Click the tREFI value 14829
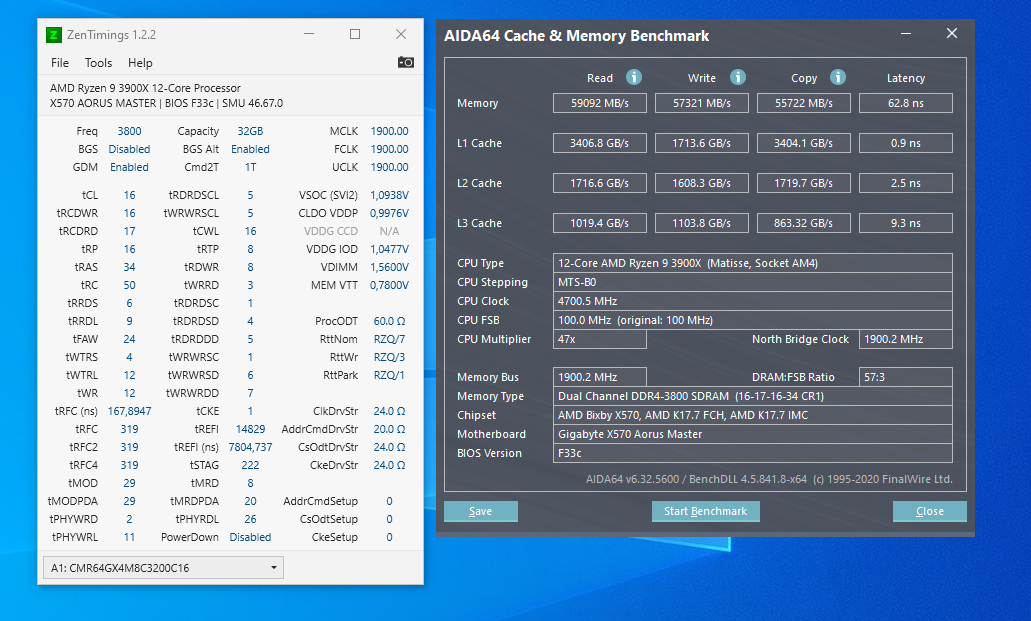 point(251,429)
